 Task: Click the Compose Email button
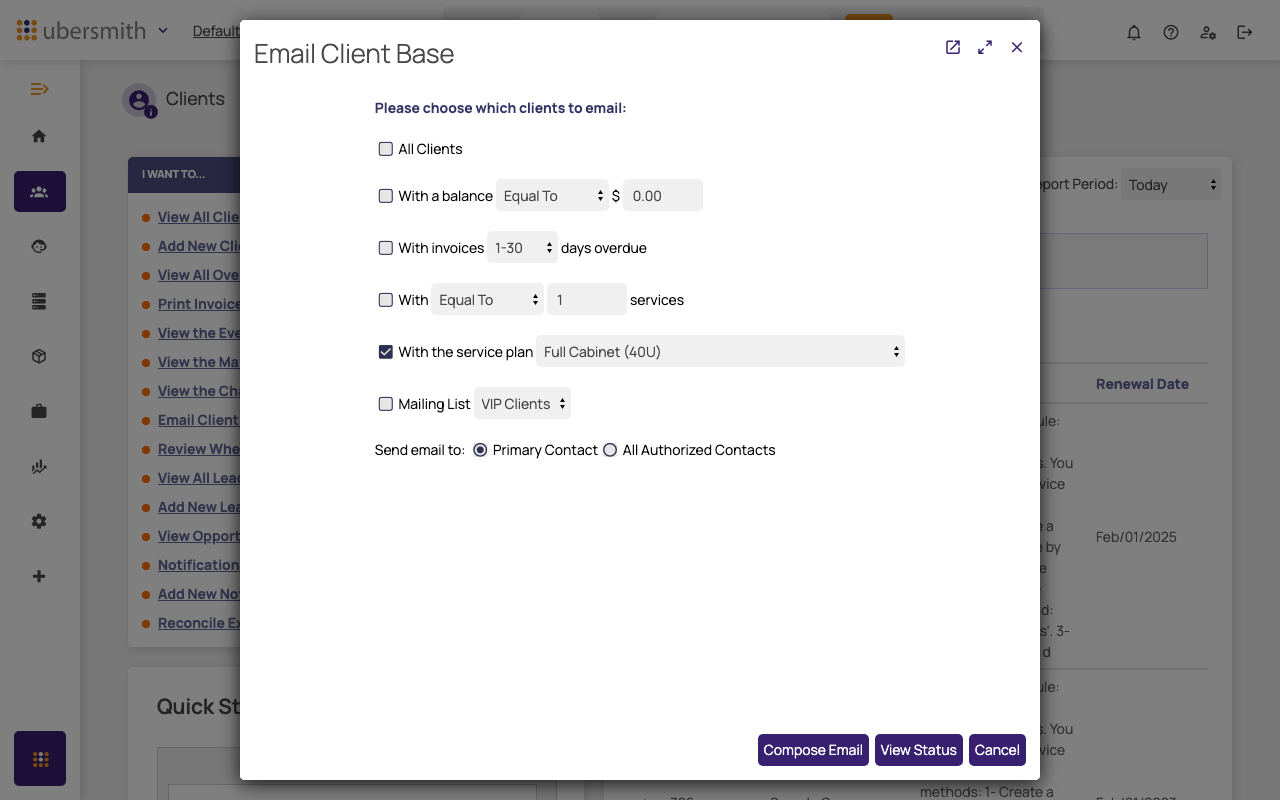tap(813, 750)
